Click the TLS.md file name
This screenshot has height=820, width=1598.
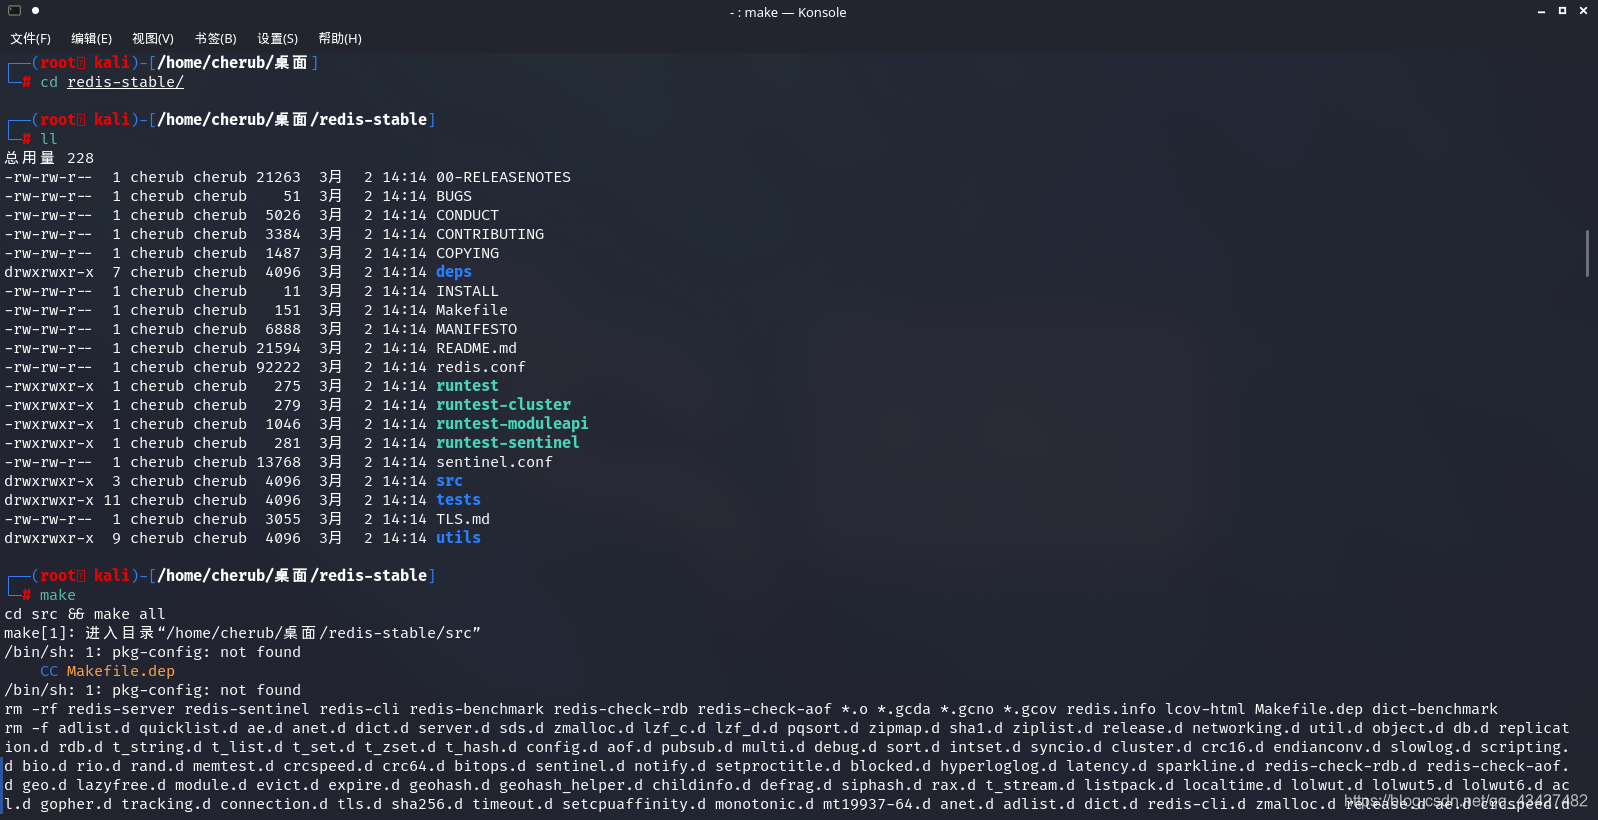click(463, 519)
